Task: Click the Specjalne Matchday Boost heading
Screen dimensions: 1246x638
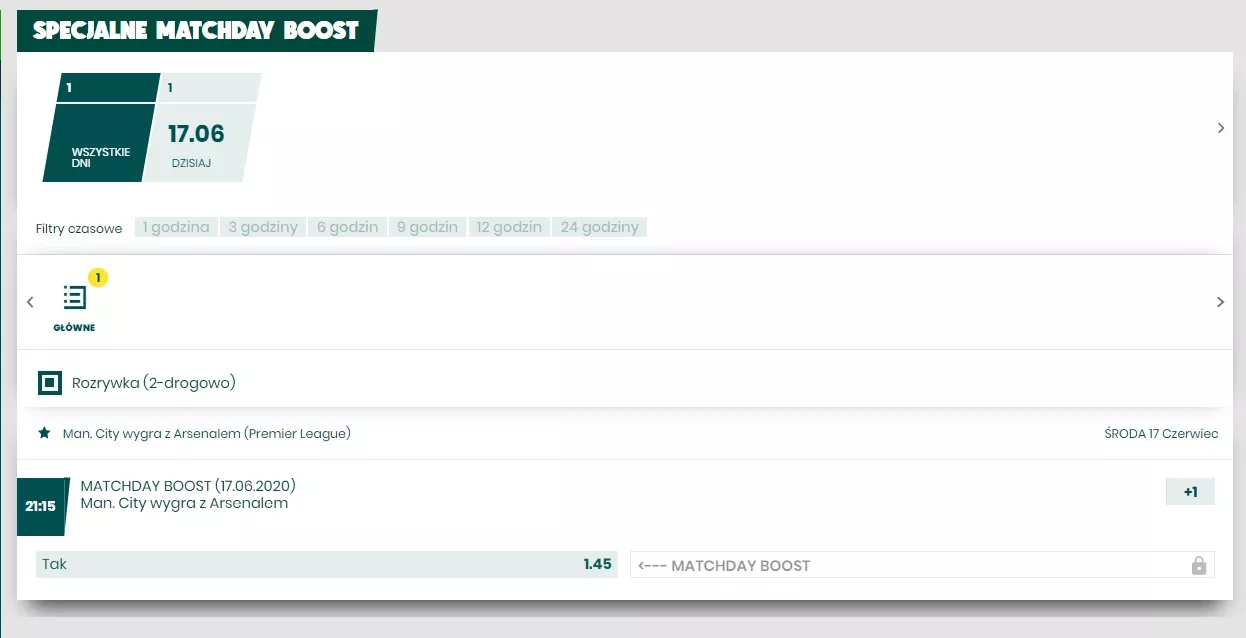Action: pyautogui.click(x=196, y=30)
